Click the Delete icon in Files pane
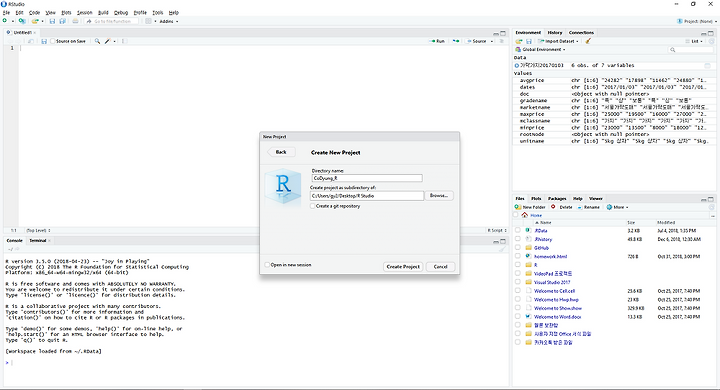The image size is (720, 390). click(553, 207)
